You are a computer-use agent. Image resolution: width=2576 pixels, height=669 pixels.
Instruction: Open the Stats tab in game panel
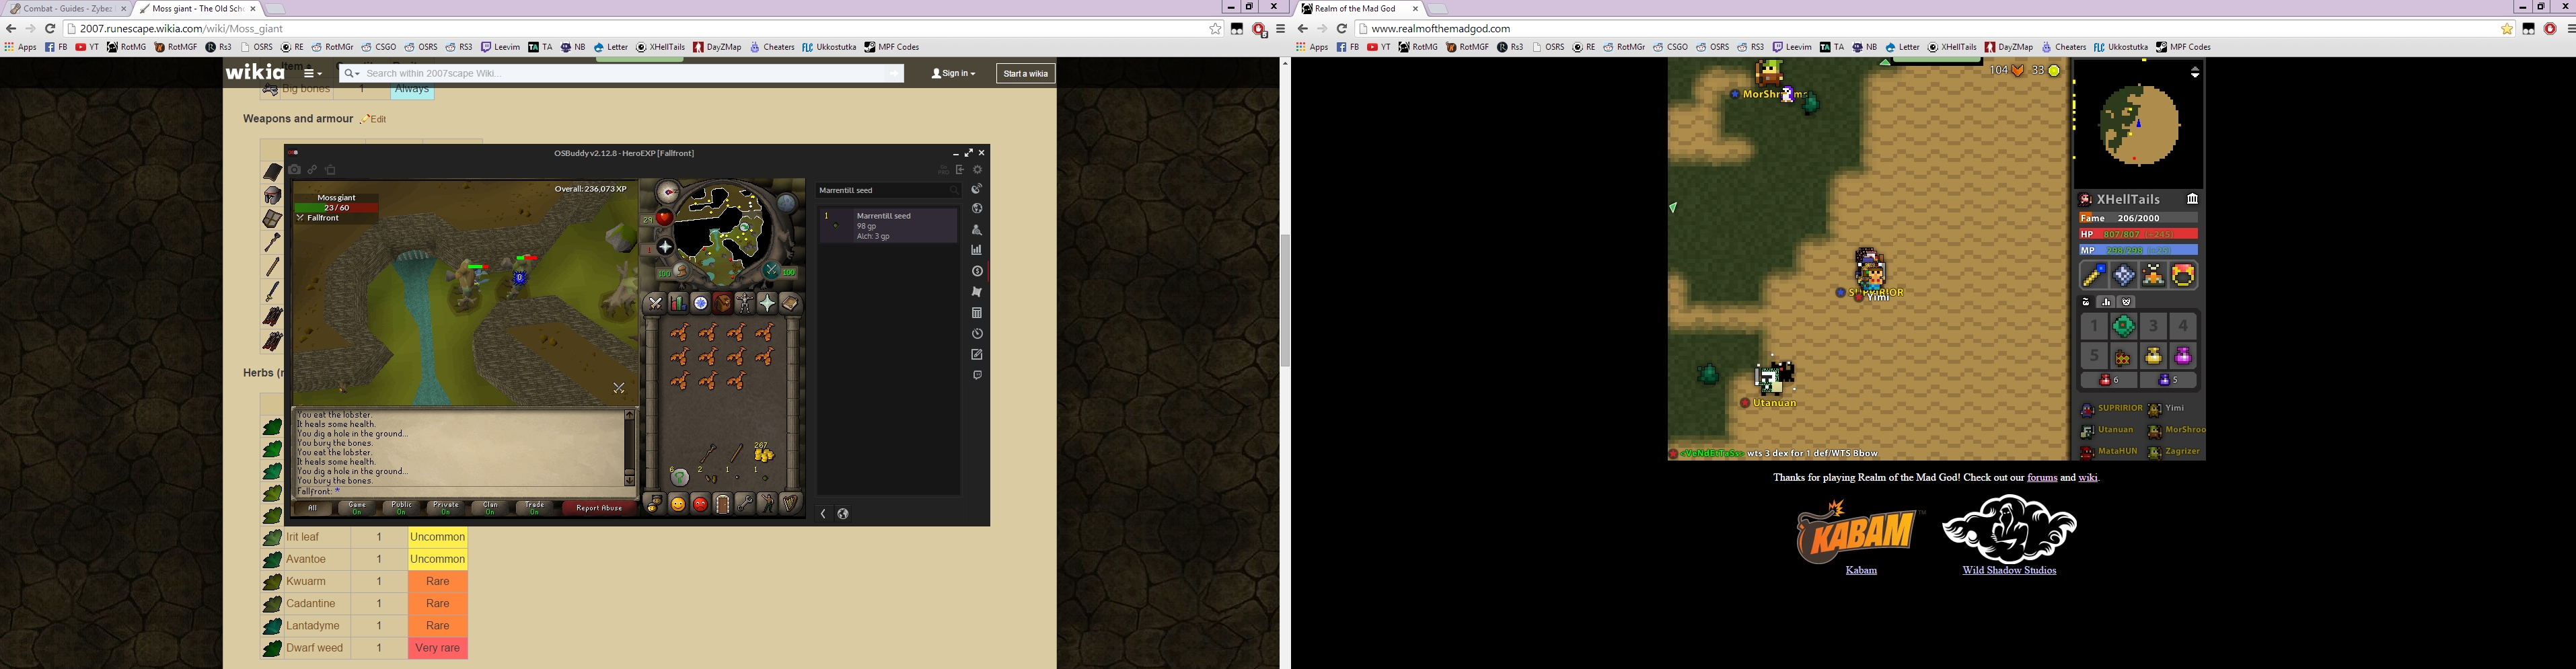678,303
